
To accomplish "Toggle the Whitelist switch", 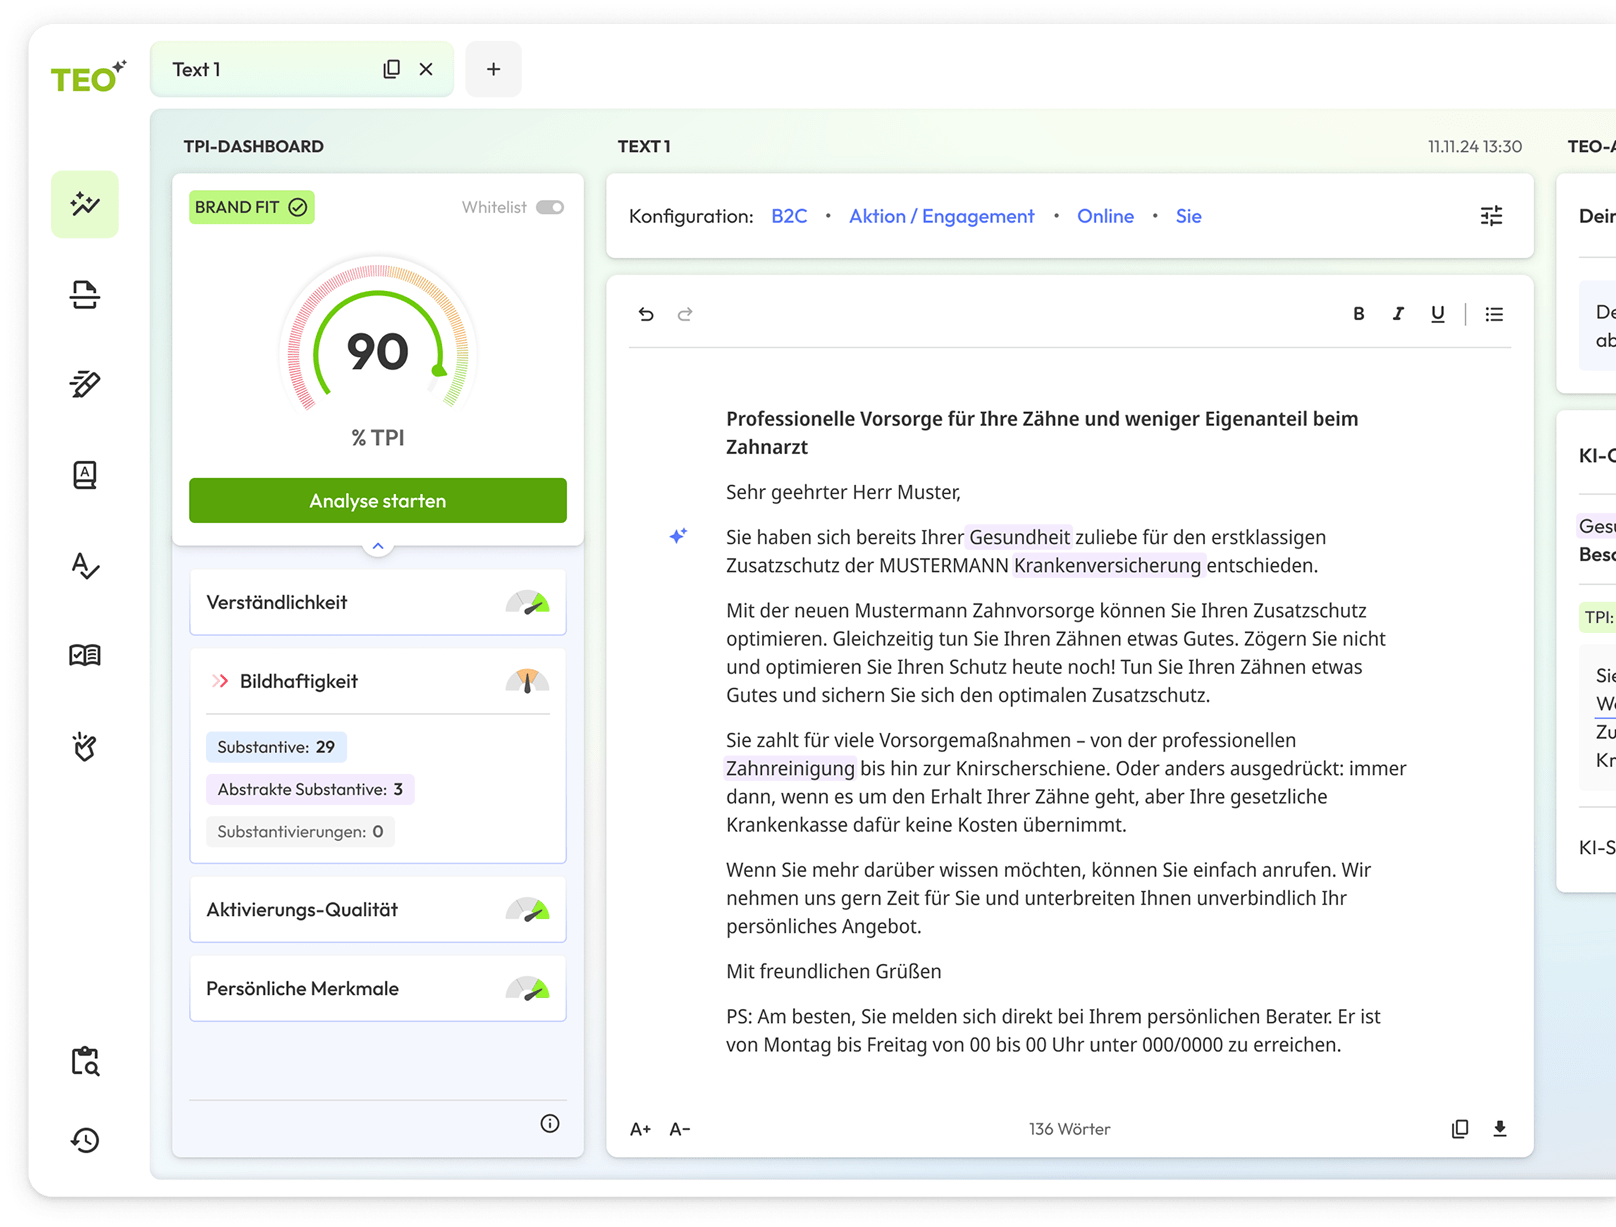I will point(550,207).
